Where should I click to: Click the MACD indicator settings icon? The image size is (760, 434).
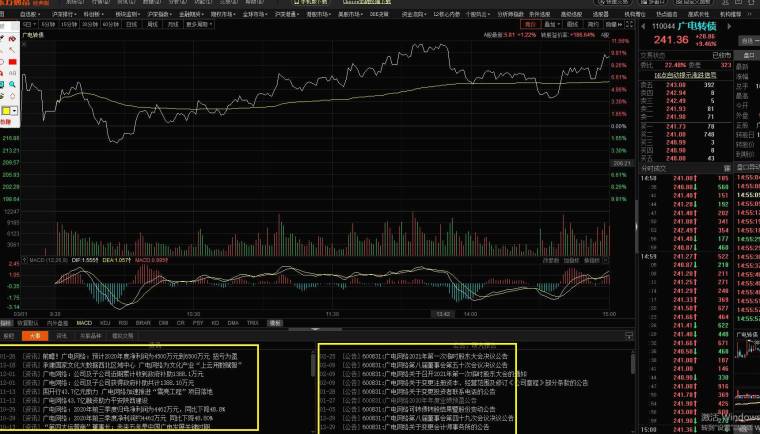pos(25,260)
